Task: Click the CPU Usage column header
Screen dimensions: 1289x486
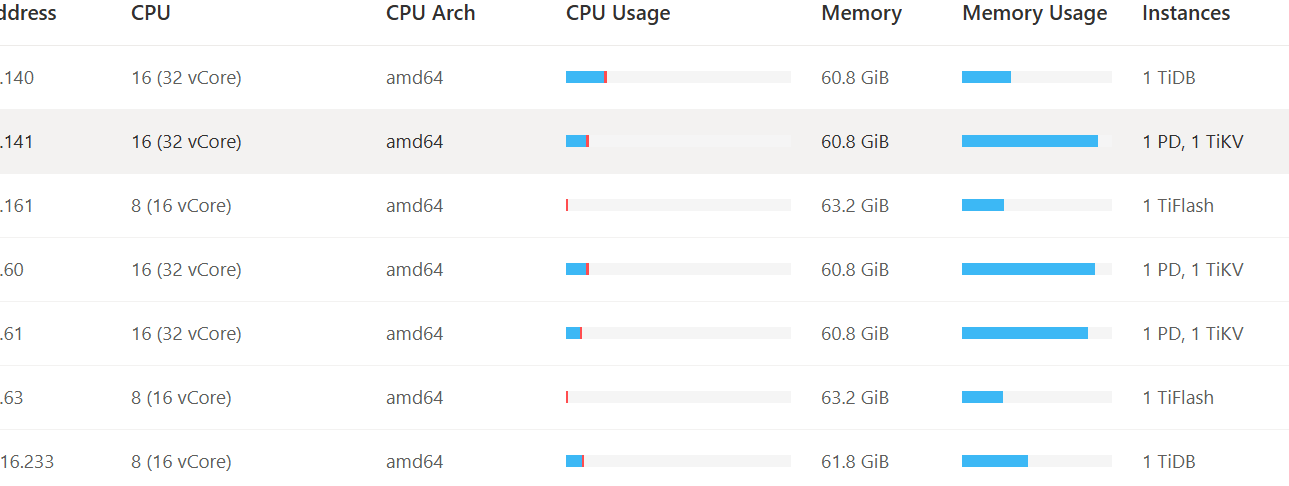Action: tap(618, 13)
